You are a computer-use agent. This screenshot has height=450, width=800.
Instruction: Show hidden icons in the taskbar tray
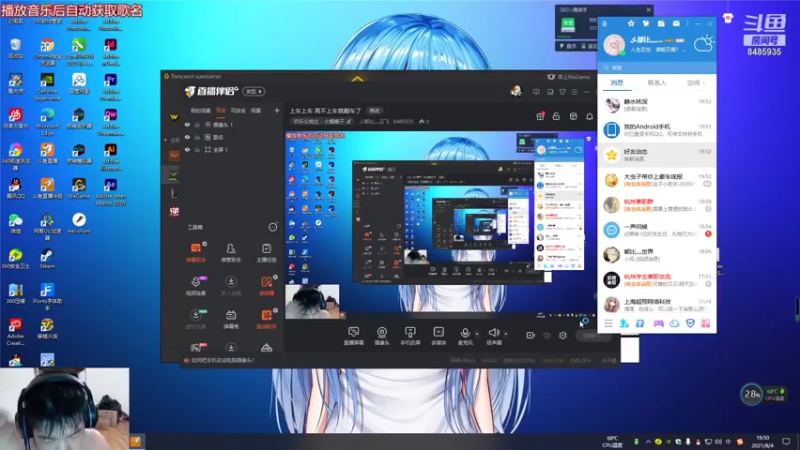(648, 441)
